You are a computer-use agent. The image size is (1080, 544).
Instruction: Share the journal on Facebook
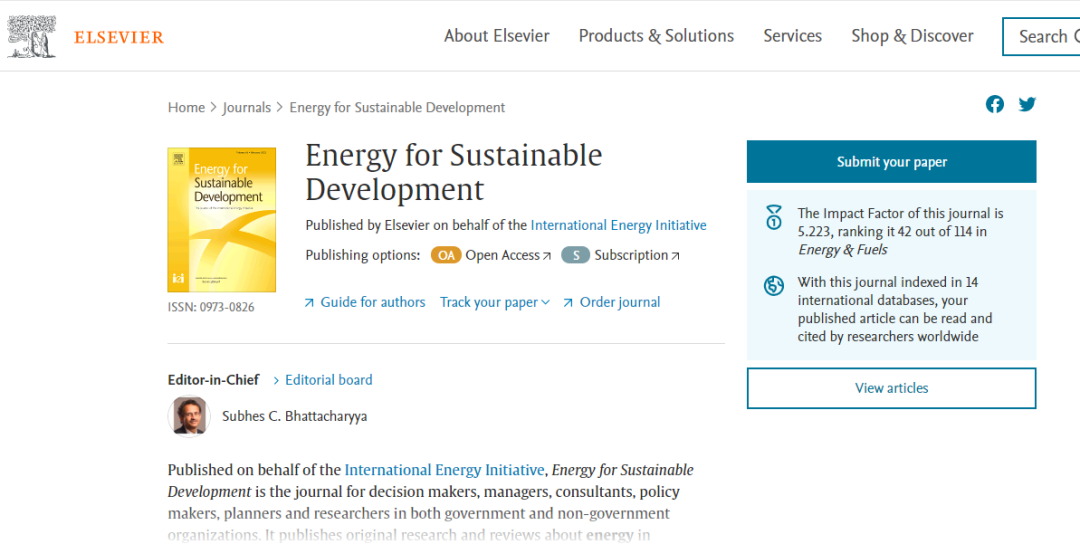coord(995,104)
